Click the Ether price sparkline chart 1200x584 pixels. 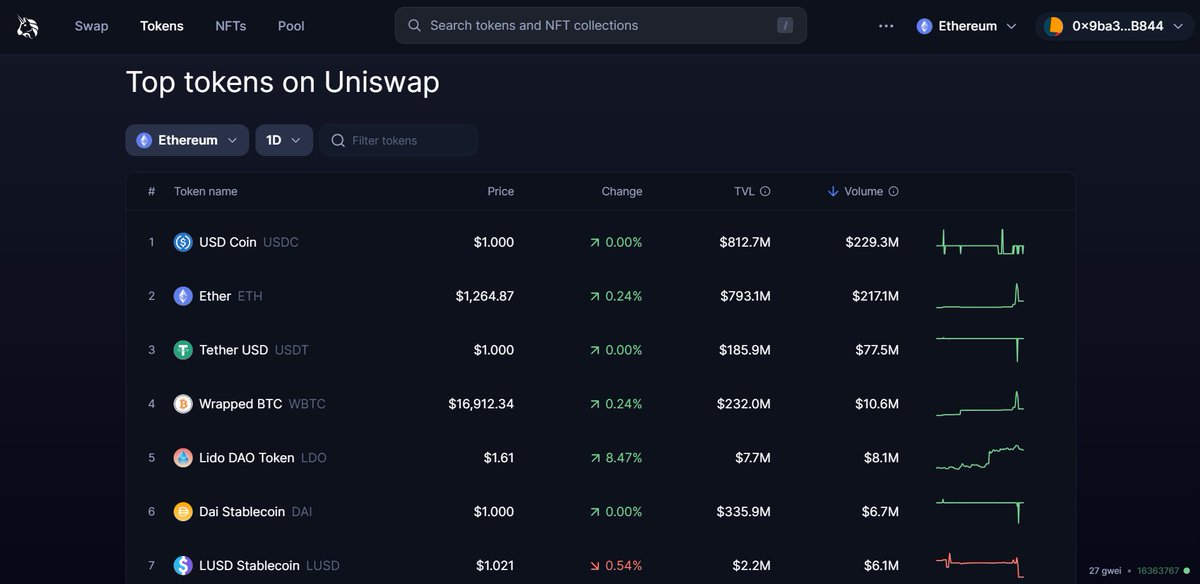click(980, 296)
